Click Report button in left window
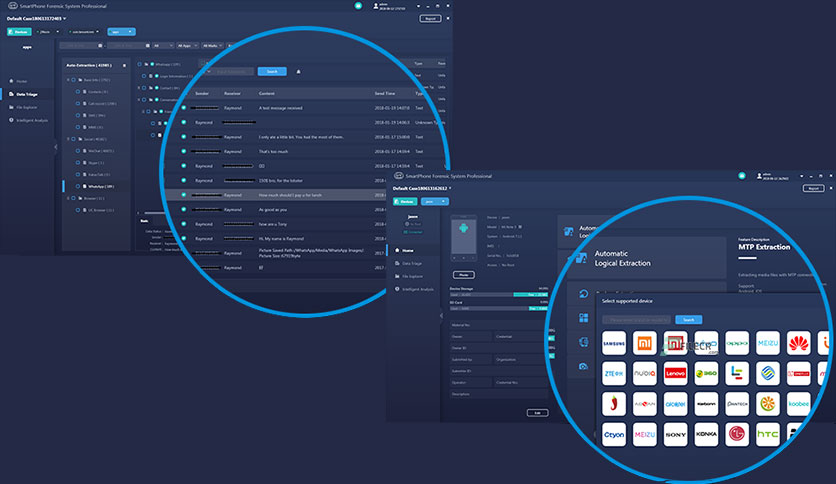This screenshot has width=836, height=484. tap(430, 19)
